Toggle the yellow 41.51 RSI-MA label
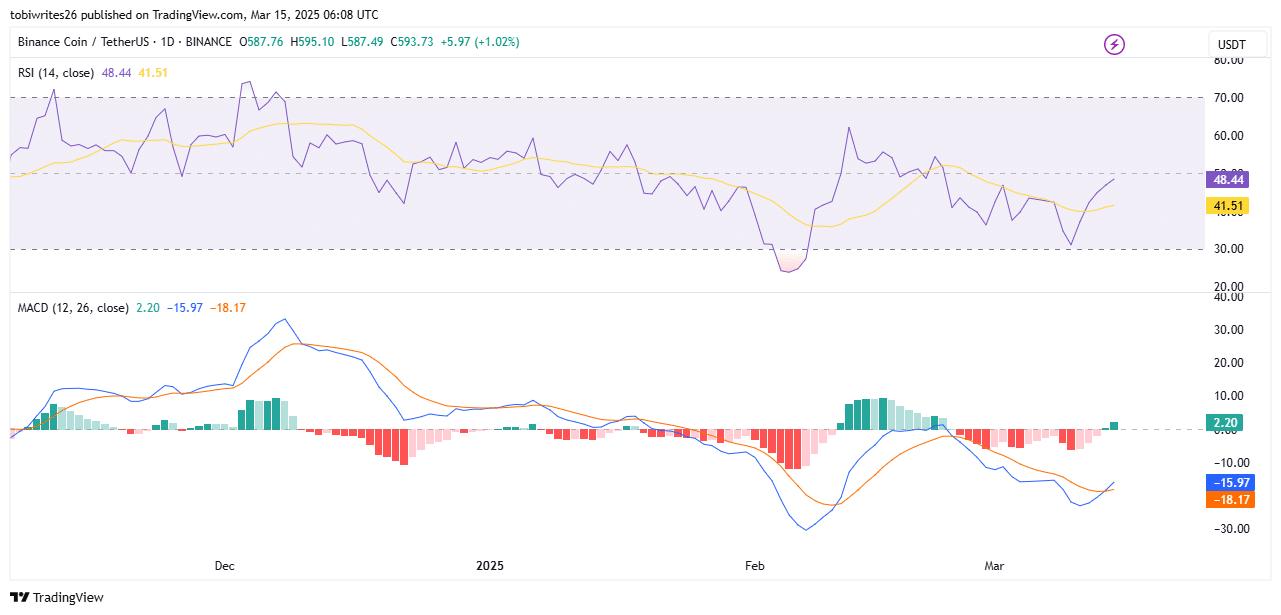The height and width of the screenshot is (615, 1281). pyautogui.click(x=1227, y=203)
